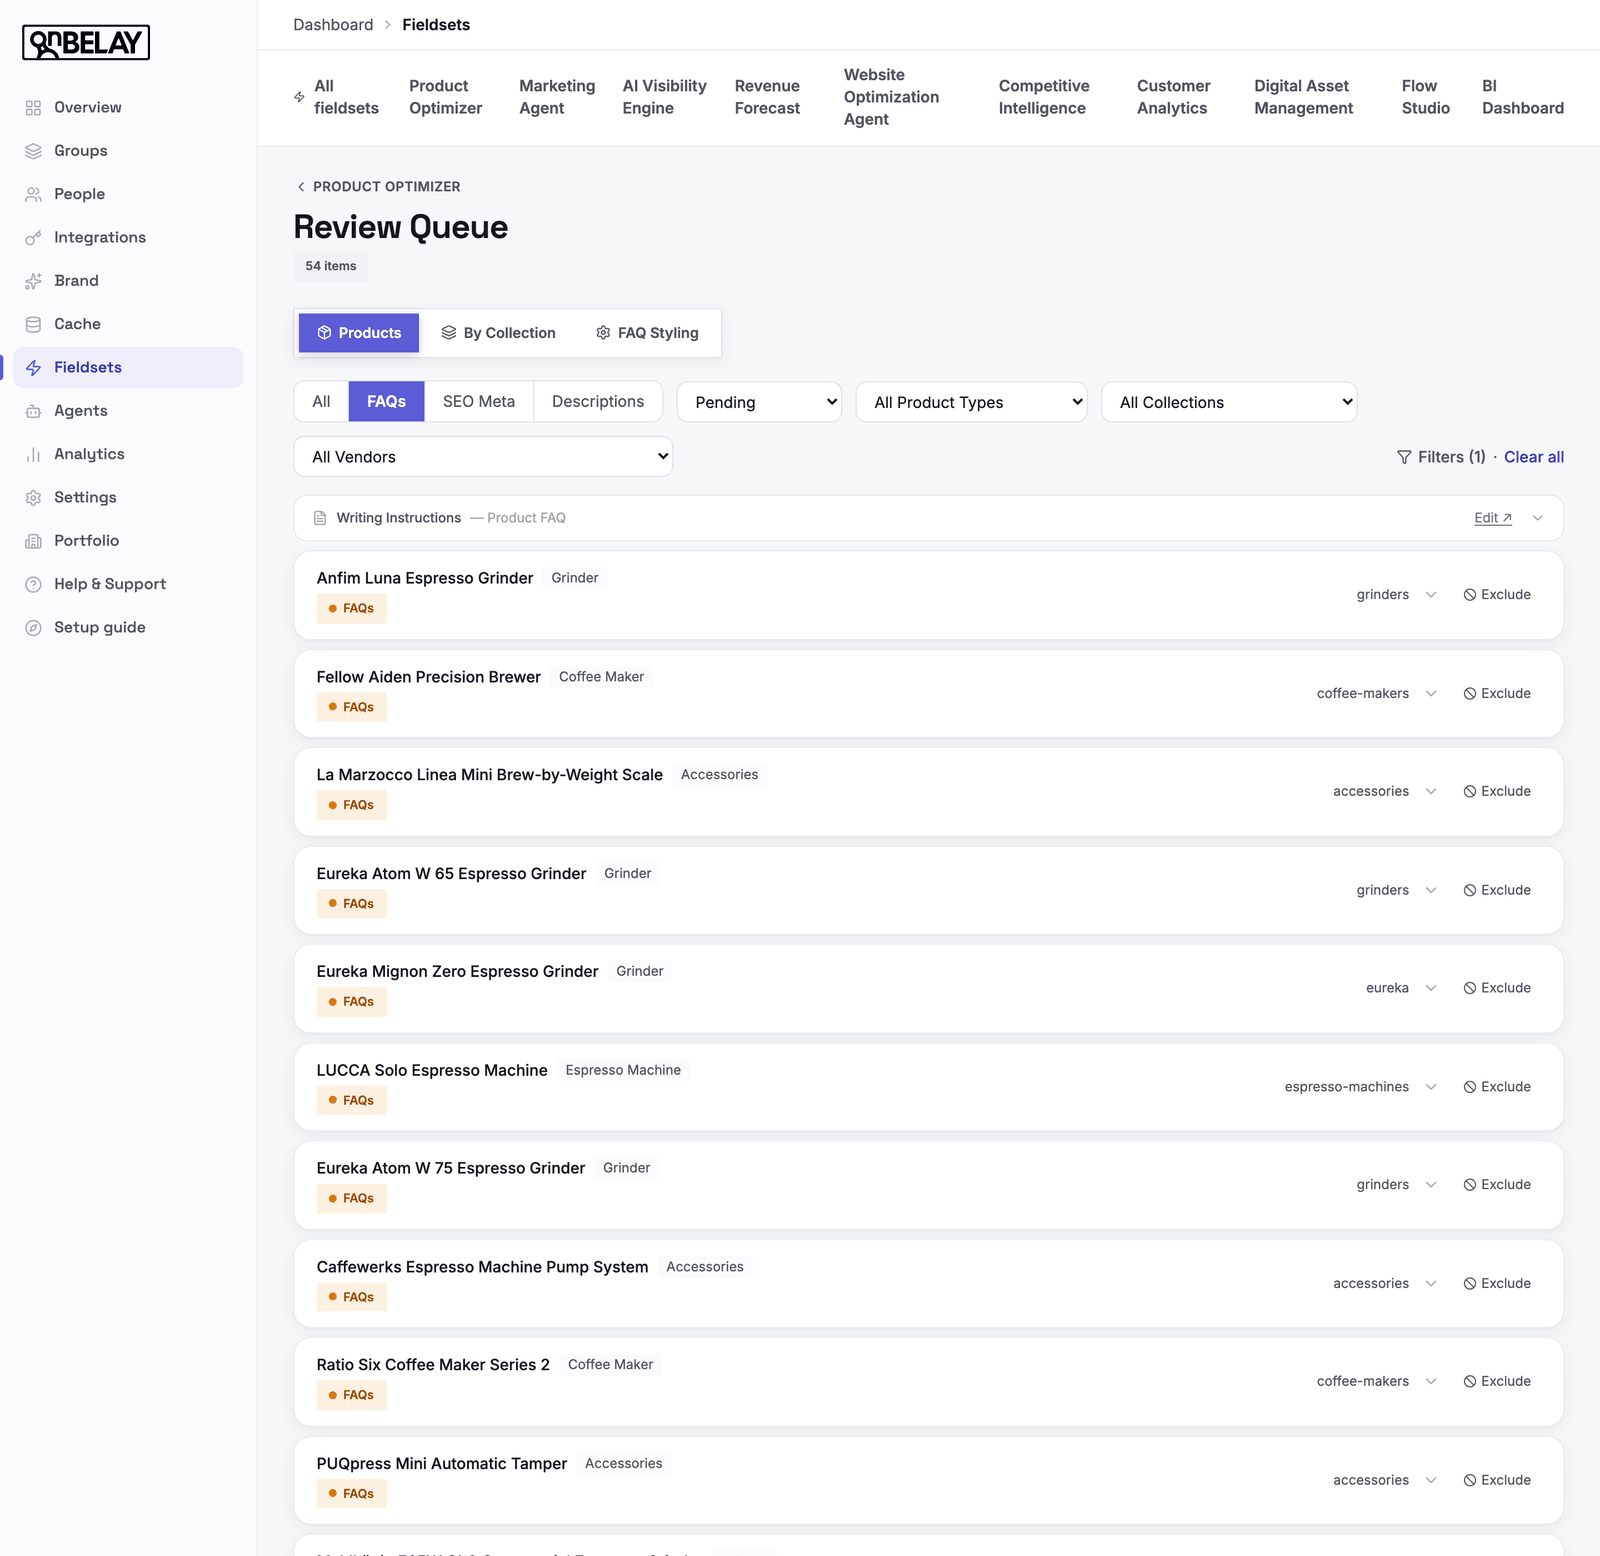Image resolution: width=1600 pixels, height=1556 pixels.
Task: Go to People in the sidebar
Action: coord(79,194)
